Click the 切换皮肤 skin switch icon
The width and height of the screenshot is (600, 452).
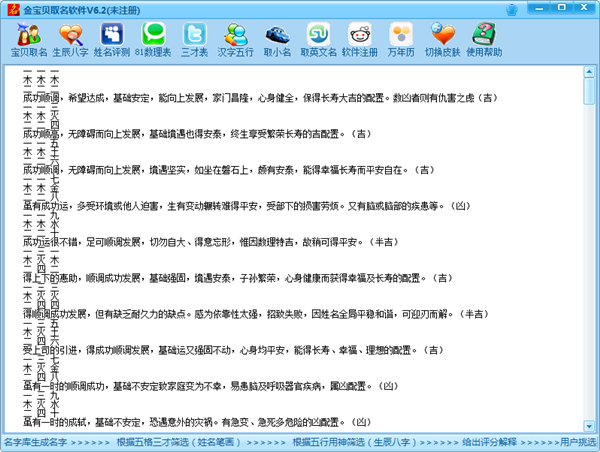[442, 40]
